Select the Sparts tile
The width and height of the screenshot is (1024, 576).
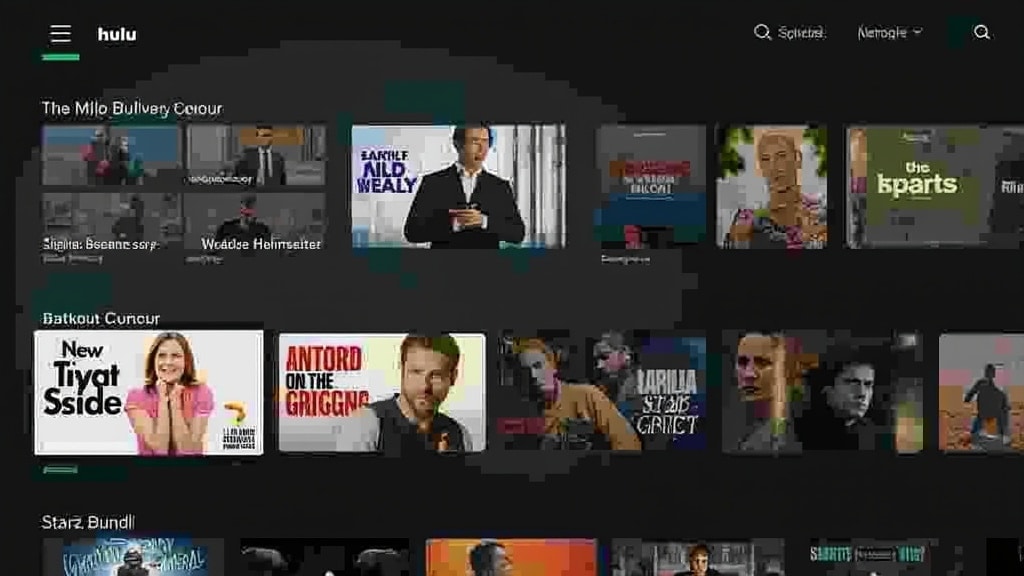[935, 187]
